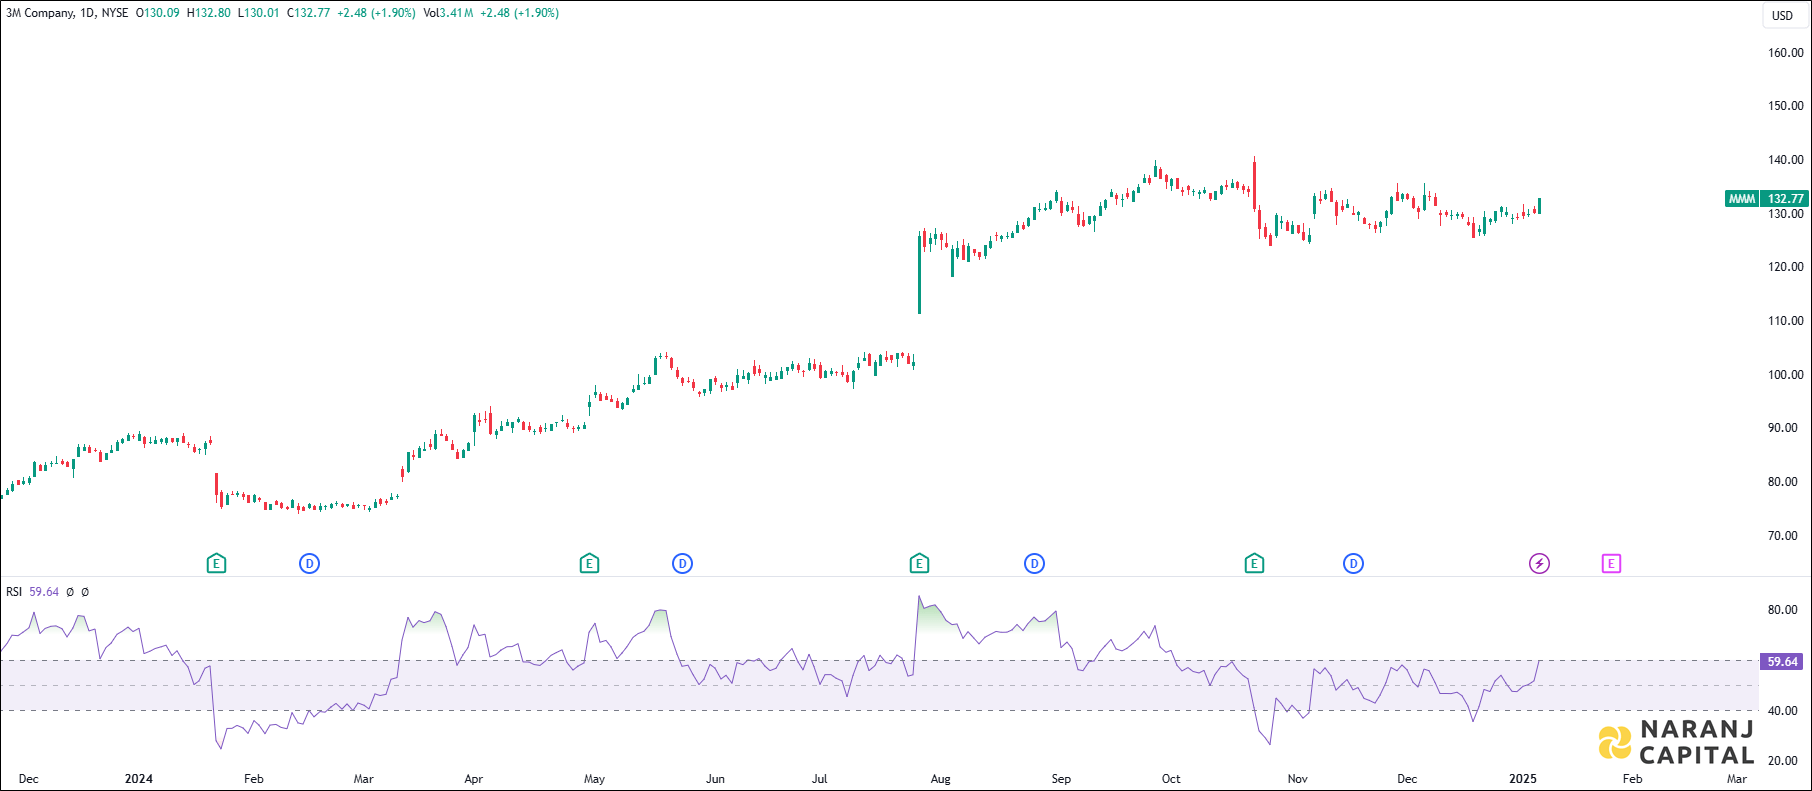Click the 140.00 price axis label

[x=1786, y=160]
